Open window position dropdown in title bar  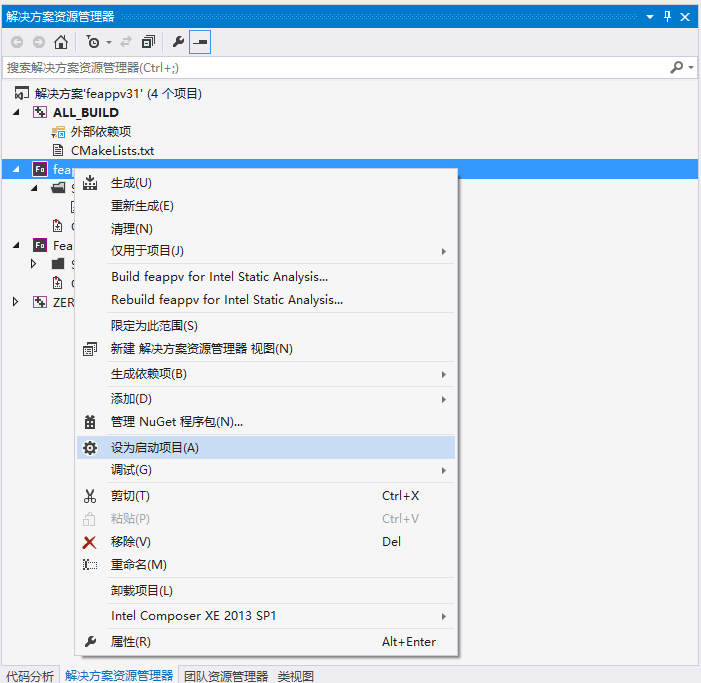[650, 17]
